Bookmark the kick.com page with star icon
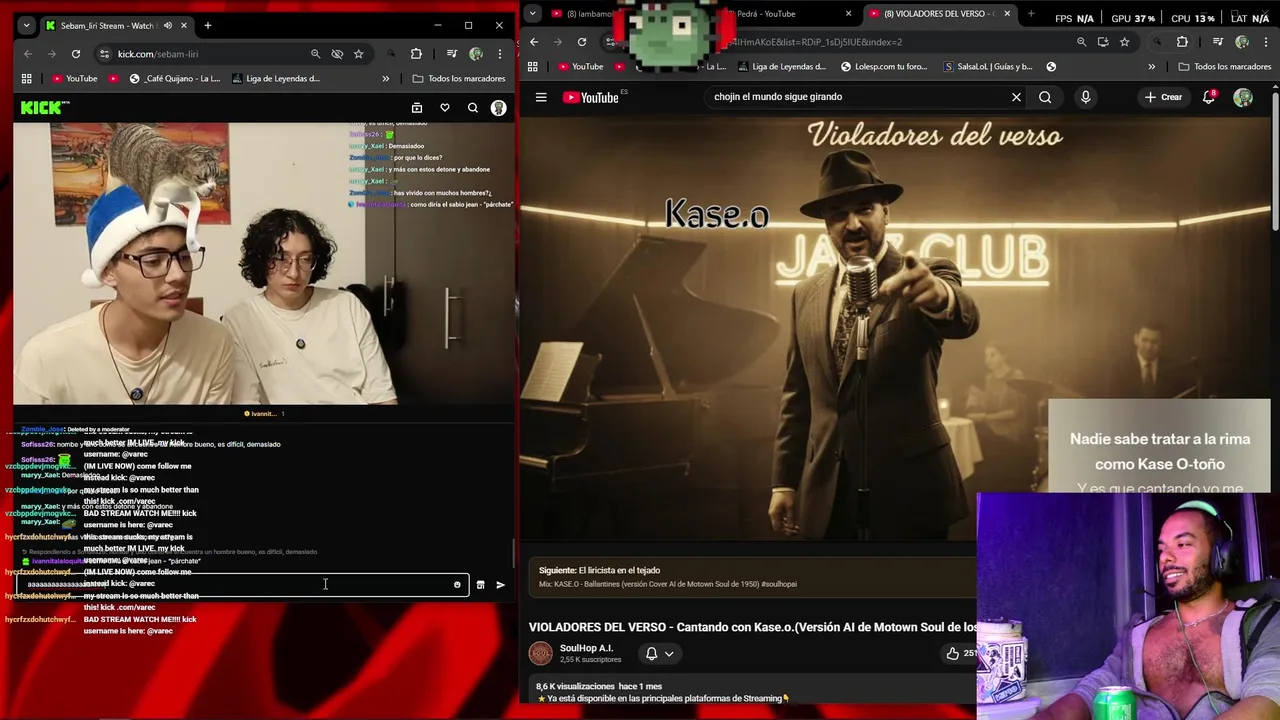1280x720 pixels. [358, 54]
